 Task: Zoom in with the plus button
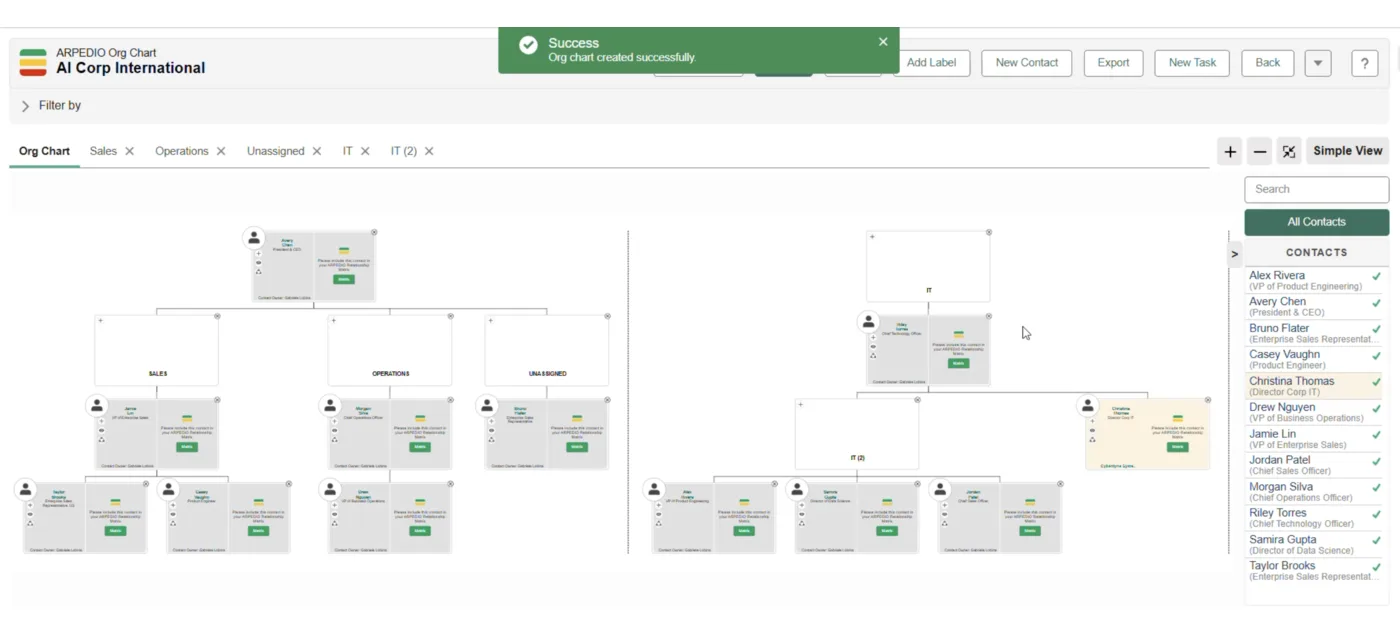1230,152
